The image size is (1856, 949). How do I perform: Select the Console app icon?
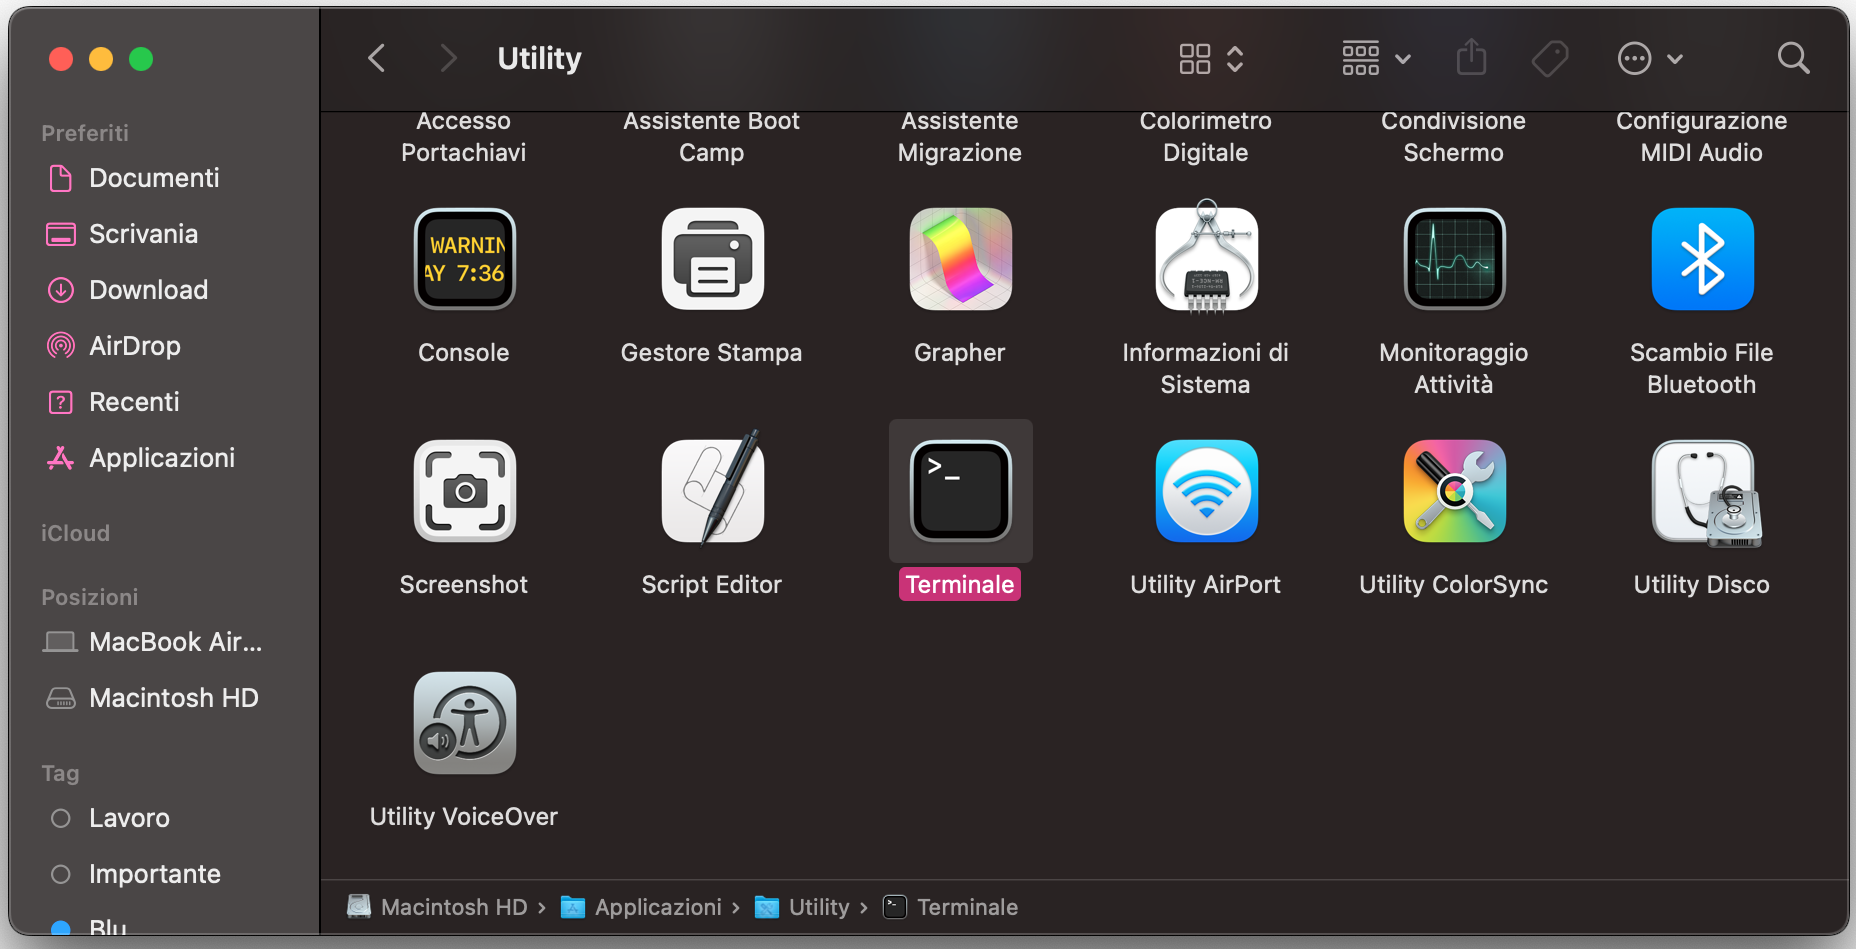tap(464, 259)
